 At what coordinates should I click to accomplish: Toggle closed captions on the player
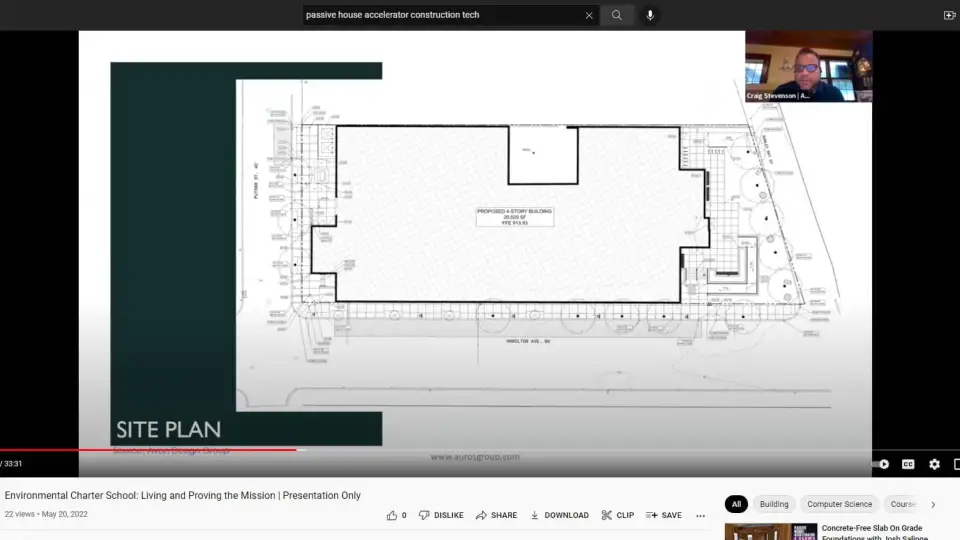coord(908,464)
